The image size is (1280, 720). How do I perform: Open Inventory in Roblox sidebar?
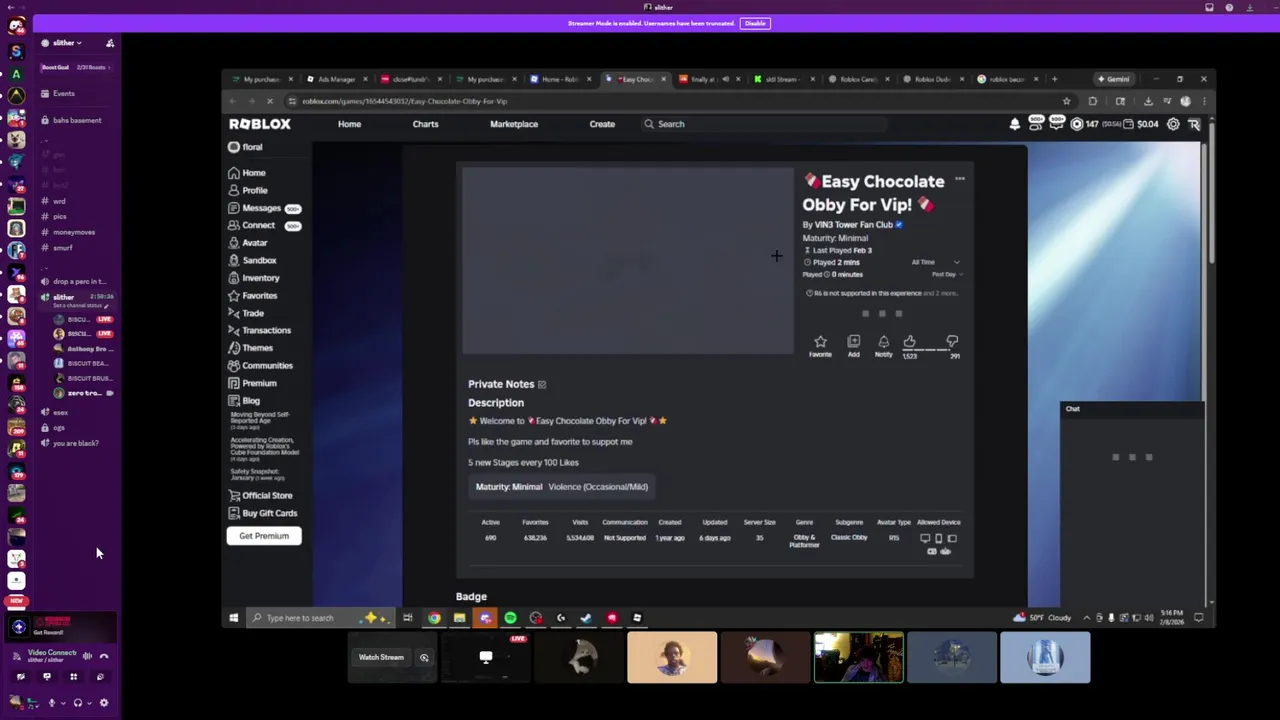pos(254,278)
